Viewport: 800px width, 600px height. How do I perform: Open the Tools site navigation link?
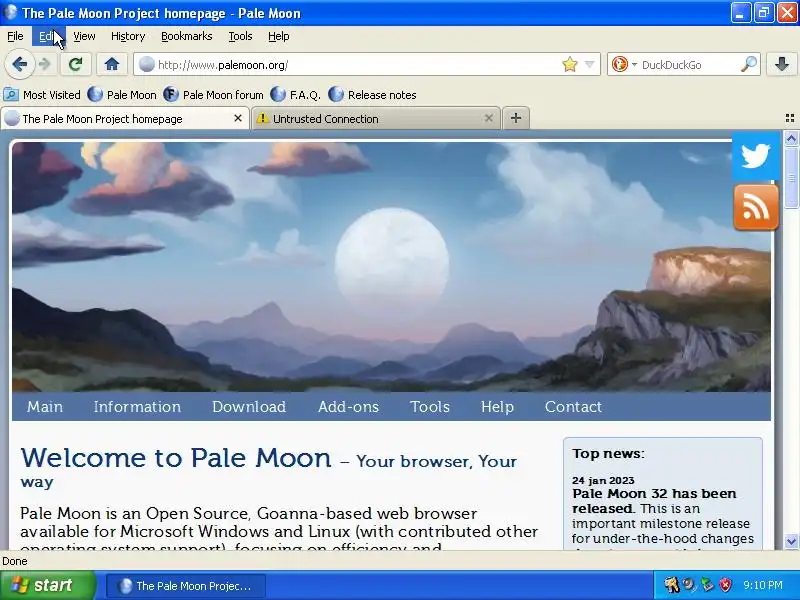coord(430,407)
